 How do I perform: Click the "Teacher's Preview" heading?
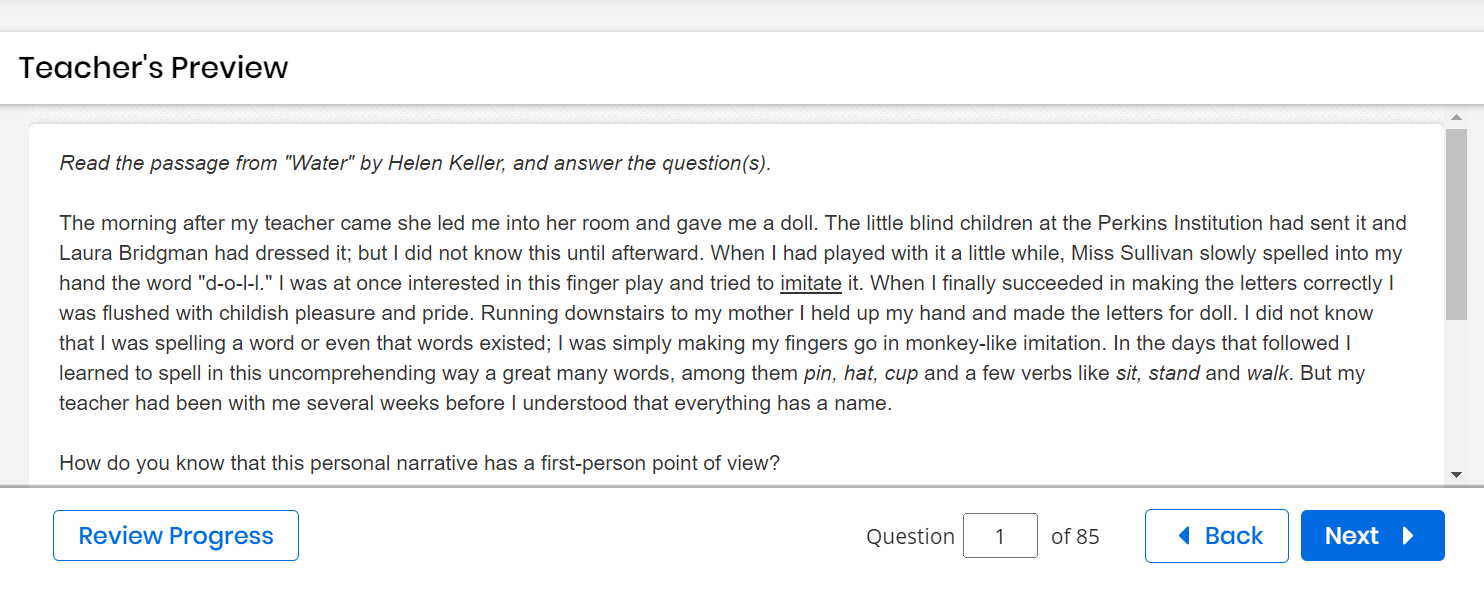coord(154,68)
